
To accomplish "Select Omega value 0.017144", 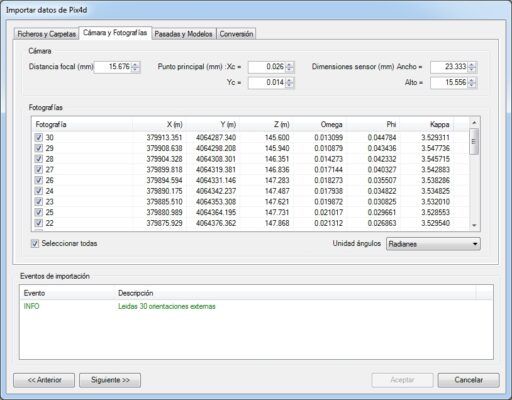I will (329, 169).
